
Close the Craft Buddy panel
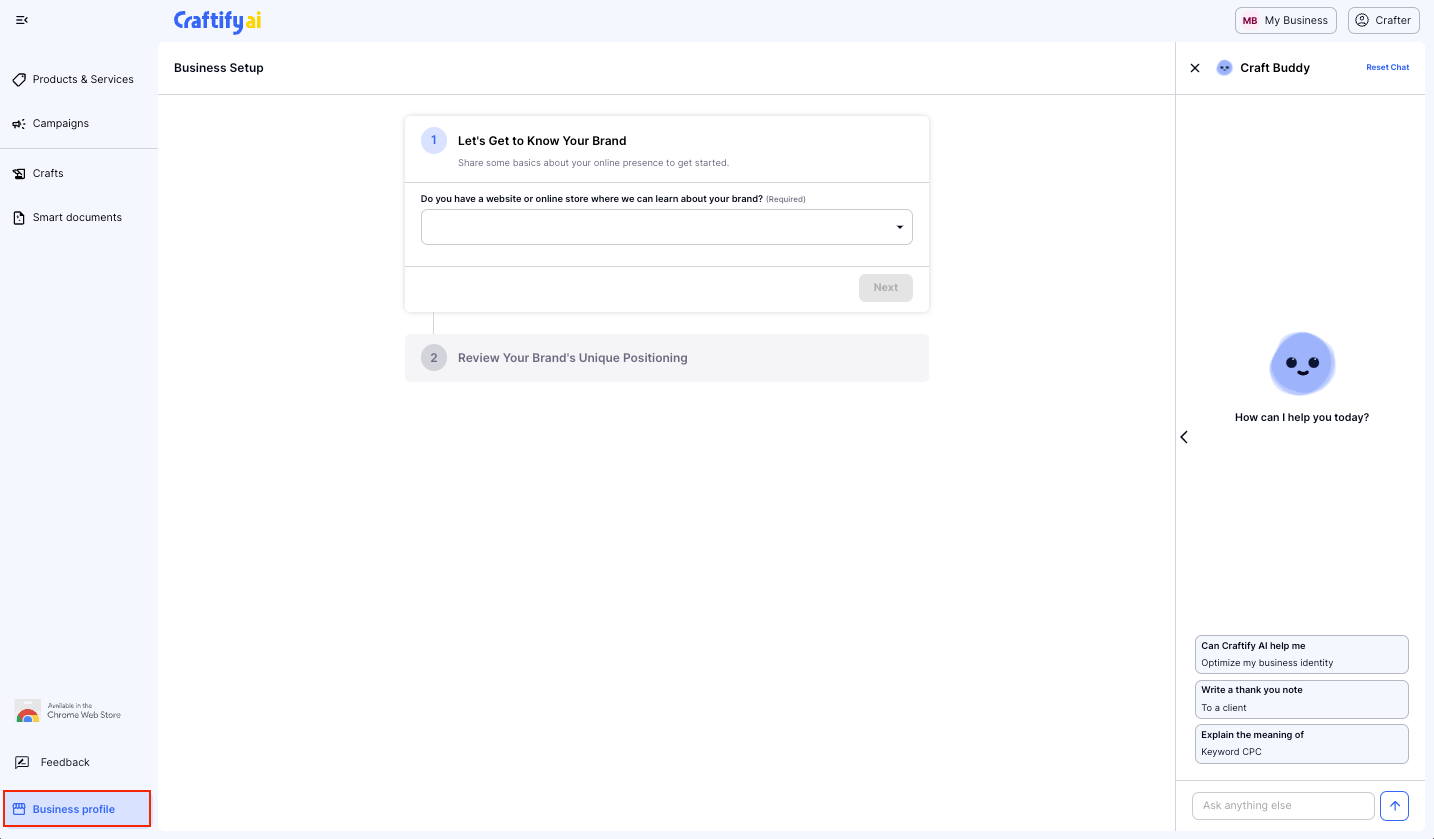(x=1195, y=67)
